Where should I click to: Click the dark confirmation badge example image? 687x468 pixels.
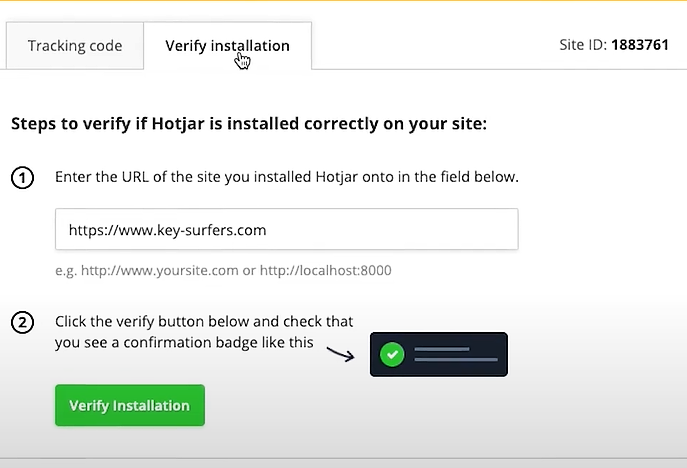[439, 354]
